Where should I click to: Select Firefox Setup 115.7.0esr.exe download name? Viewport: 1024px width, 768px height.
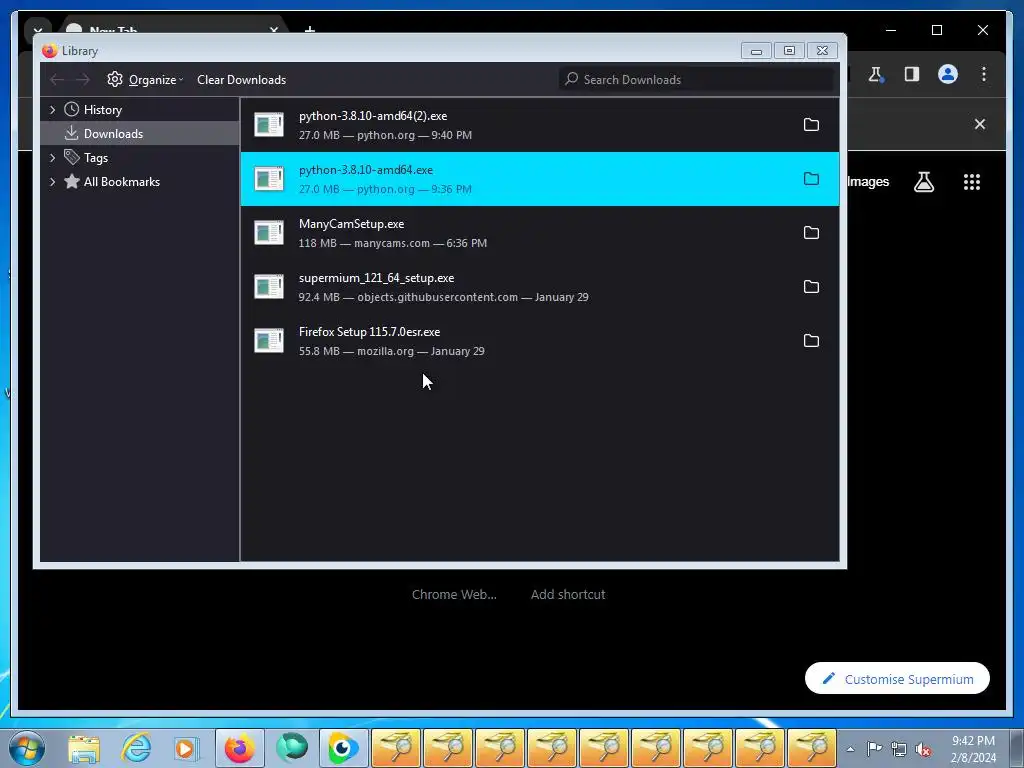(369, 332)
